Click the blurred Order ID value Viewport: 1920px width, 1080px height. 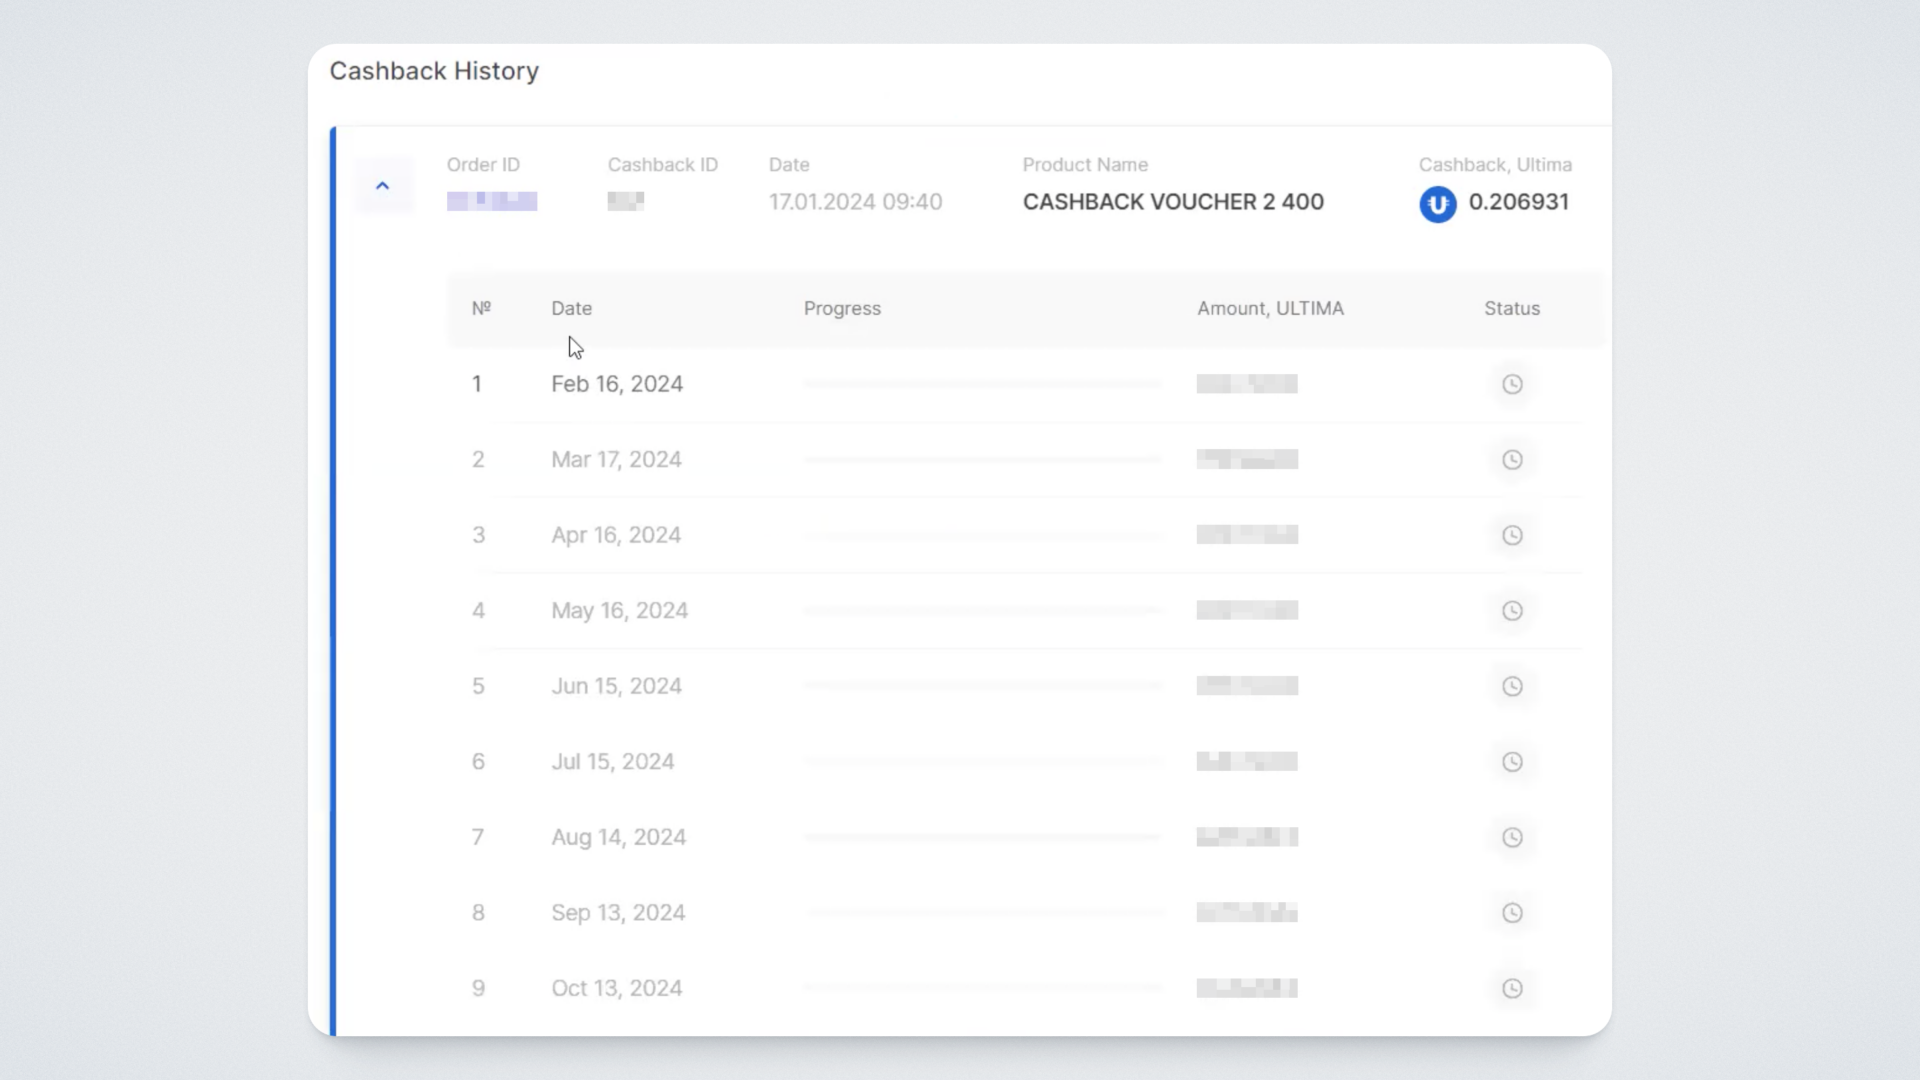pyautogui.click(x=492, y=202)
